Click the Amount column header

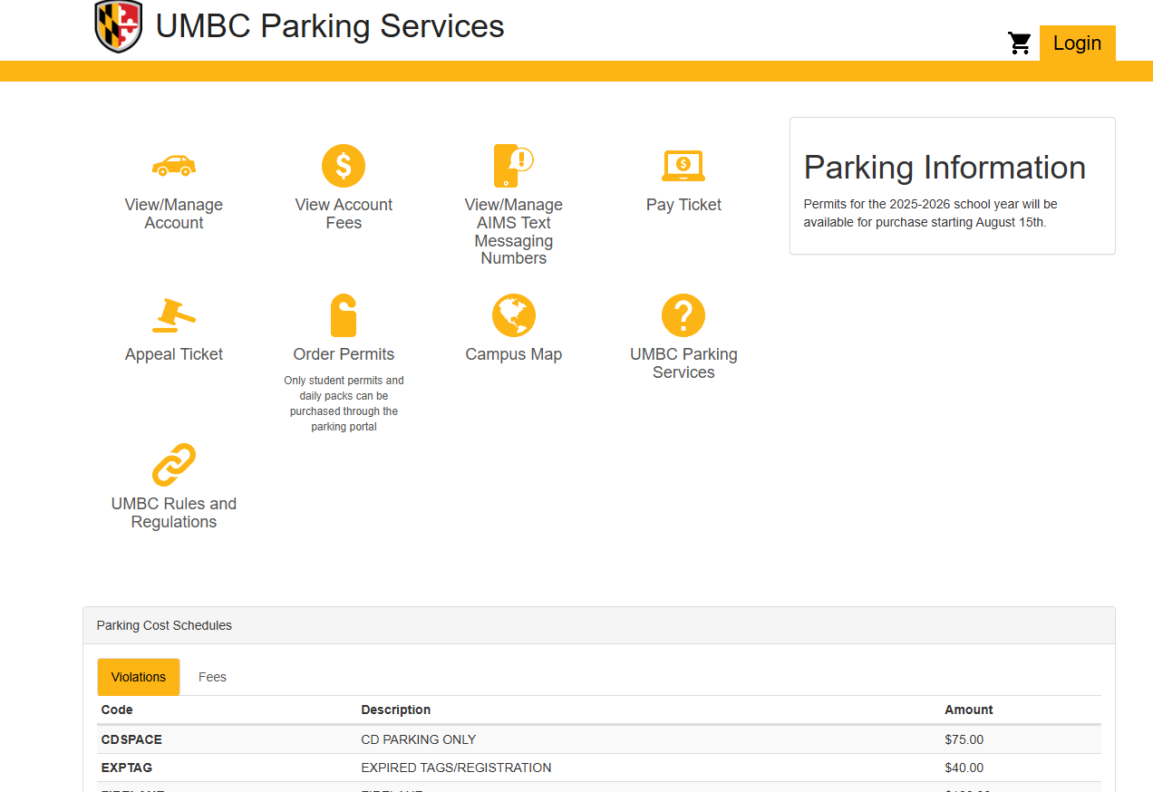968,710
